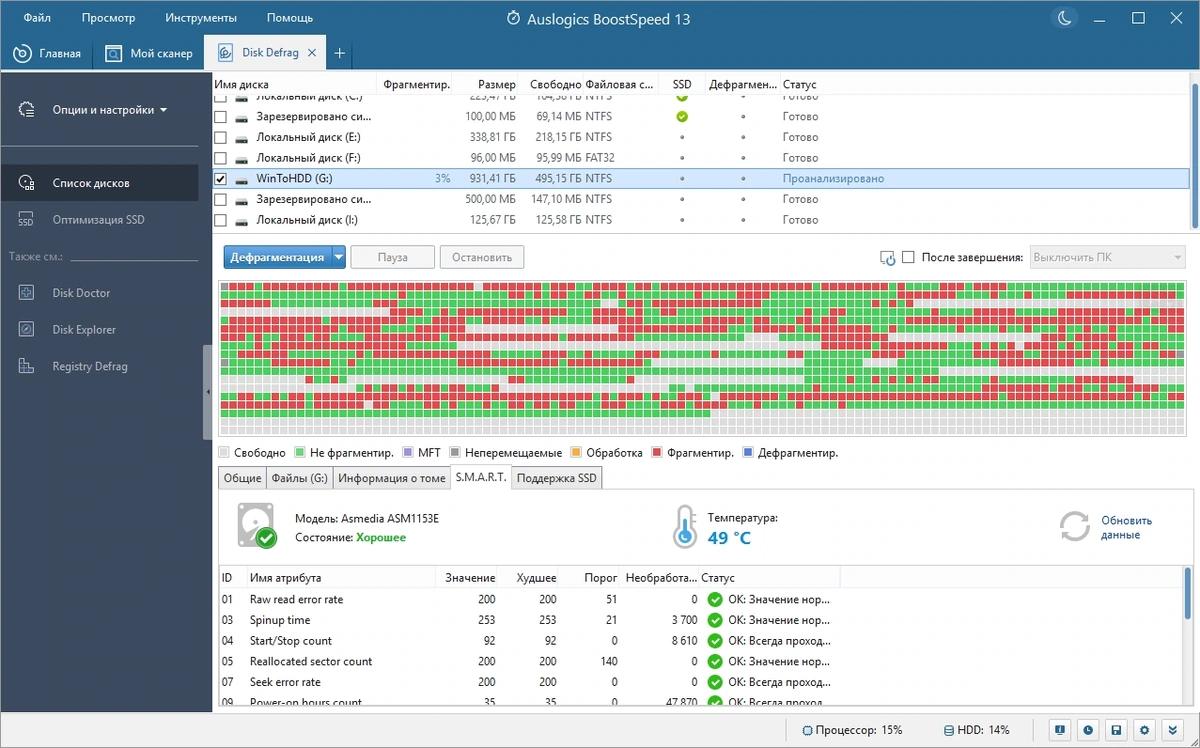
Task: Click the purple MFT legend swatch
Action: pyautogui.click(x=407, y=453)
